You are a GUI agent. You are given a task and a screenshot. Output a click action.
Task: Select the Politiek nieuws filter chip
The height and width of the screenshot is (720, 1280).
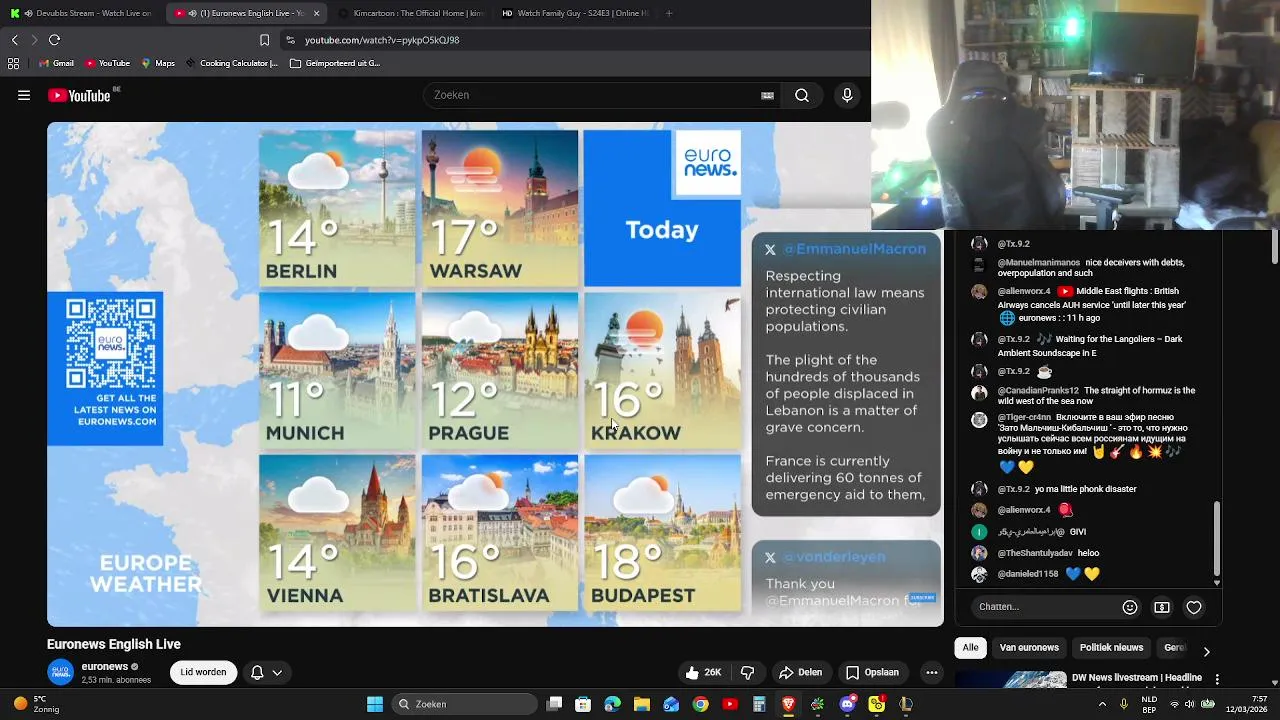click(1111, 648)
